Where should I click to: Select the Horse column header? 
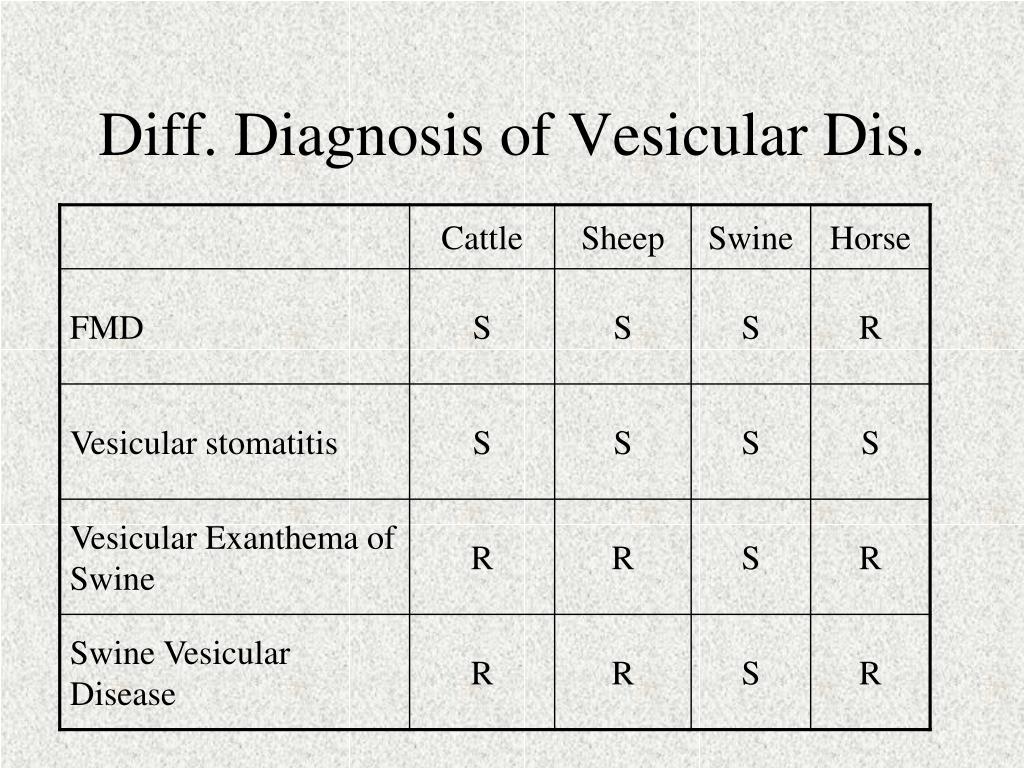coord(870,238)
